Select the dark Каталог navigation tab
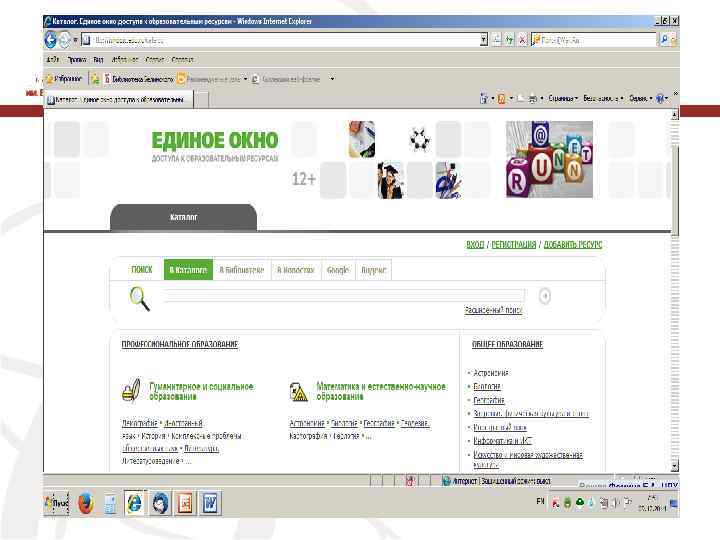 183,217
